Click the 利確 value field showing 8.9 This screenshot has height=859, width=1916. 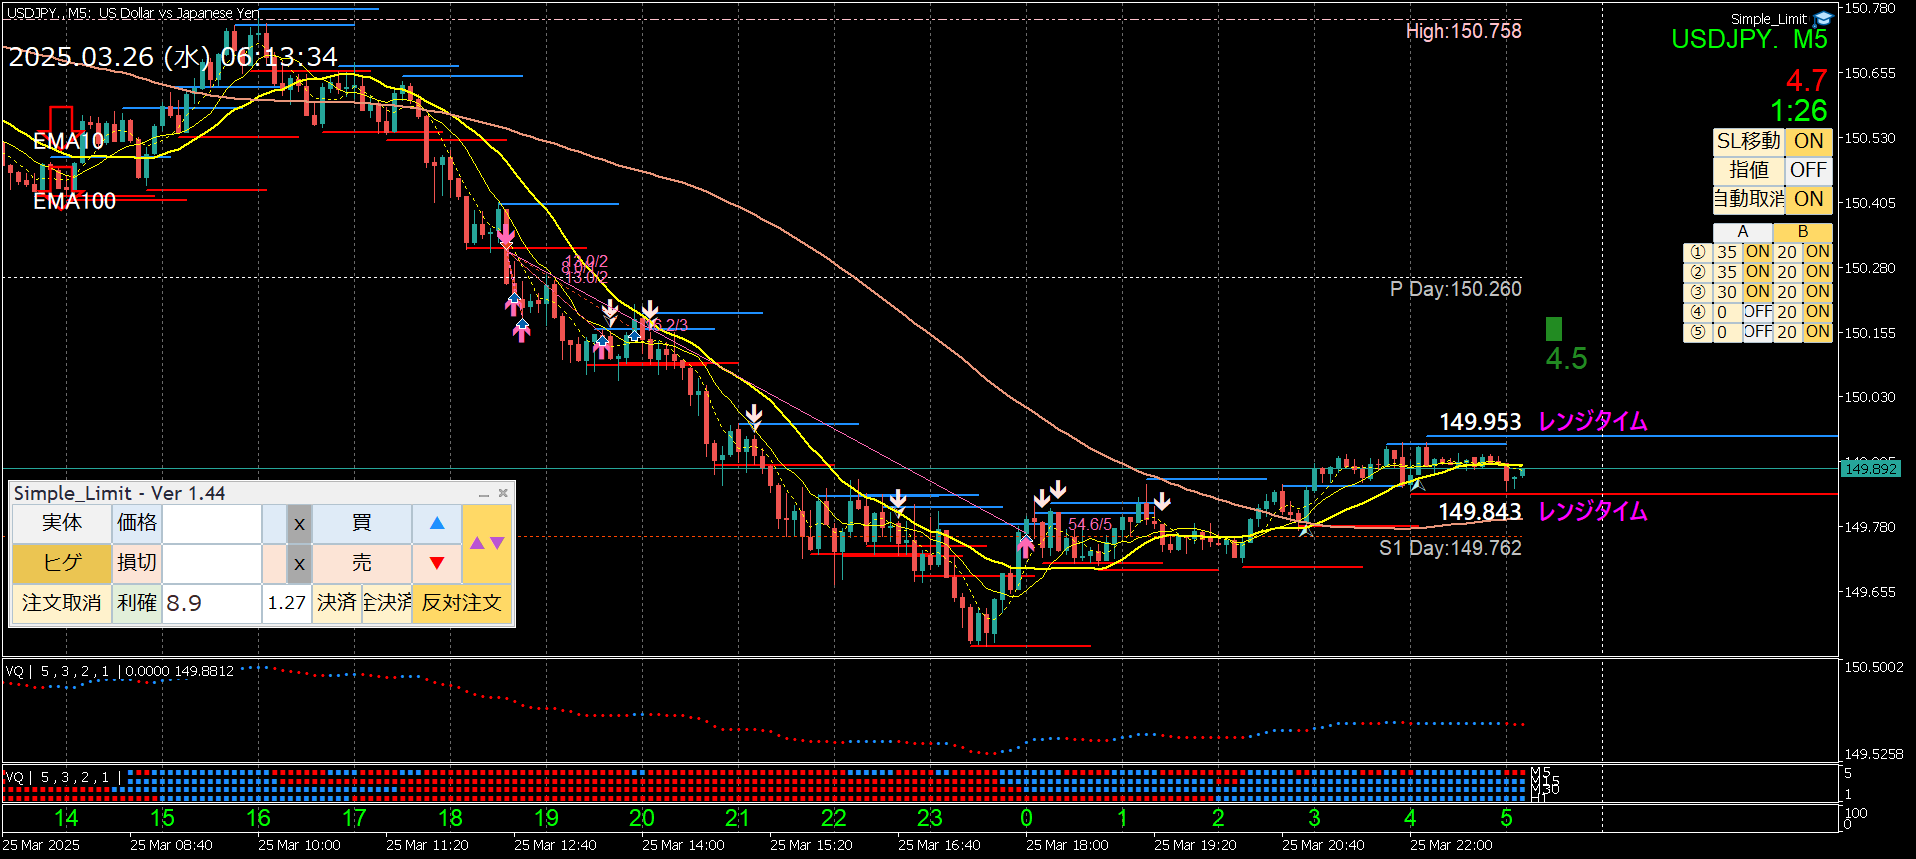(211, 603)
